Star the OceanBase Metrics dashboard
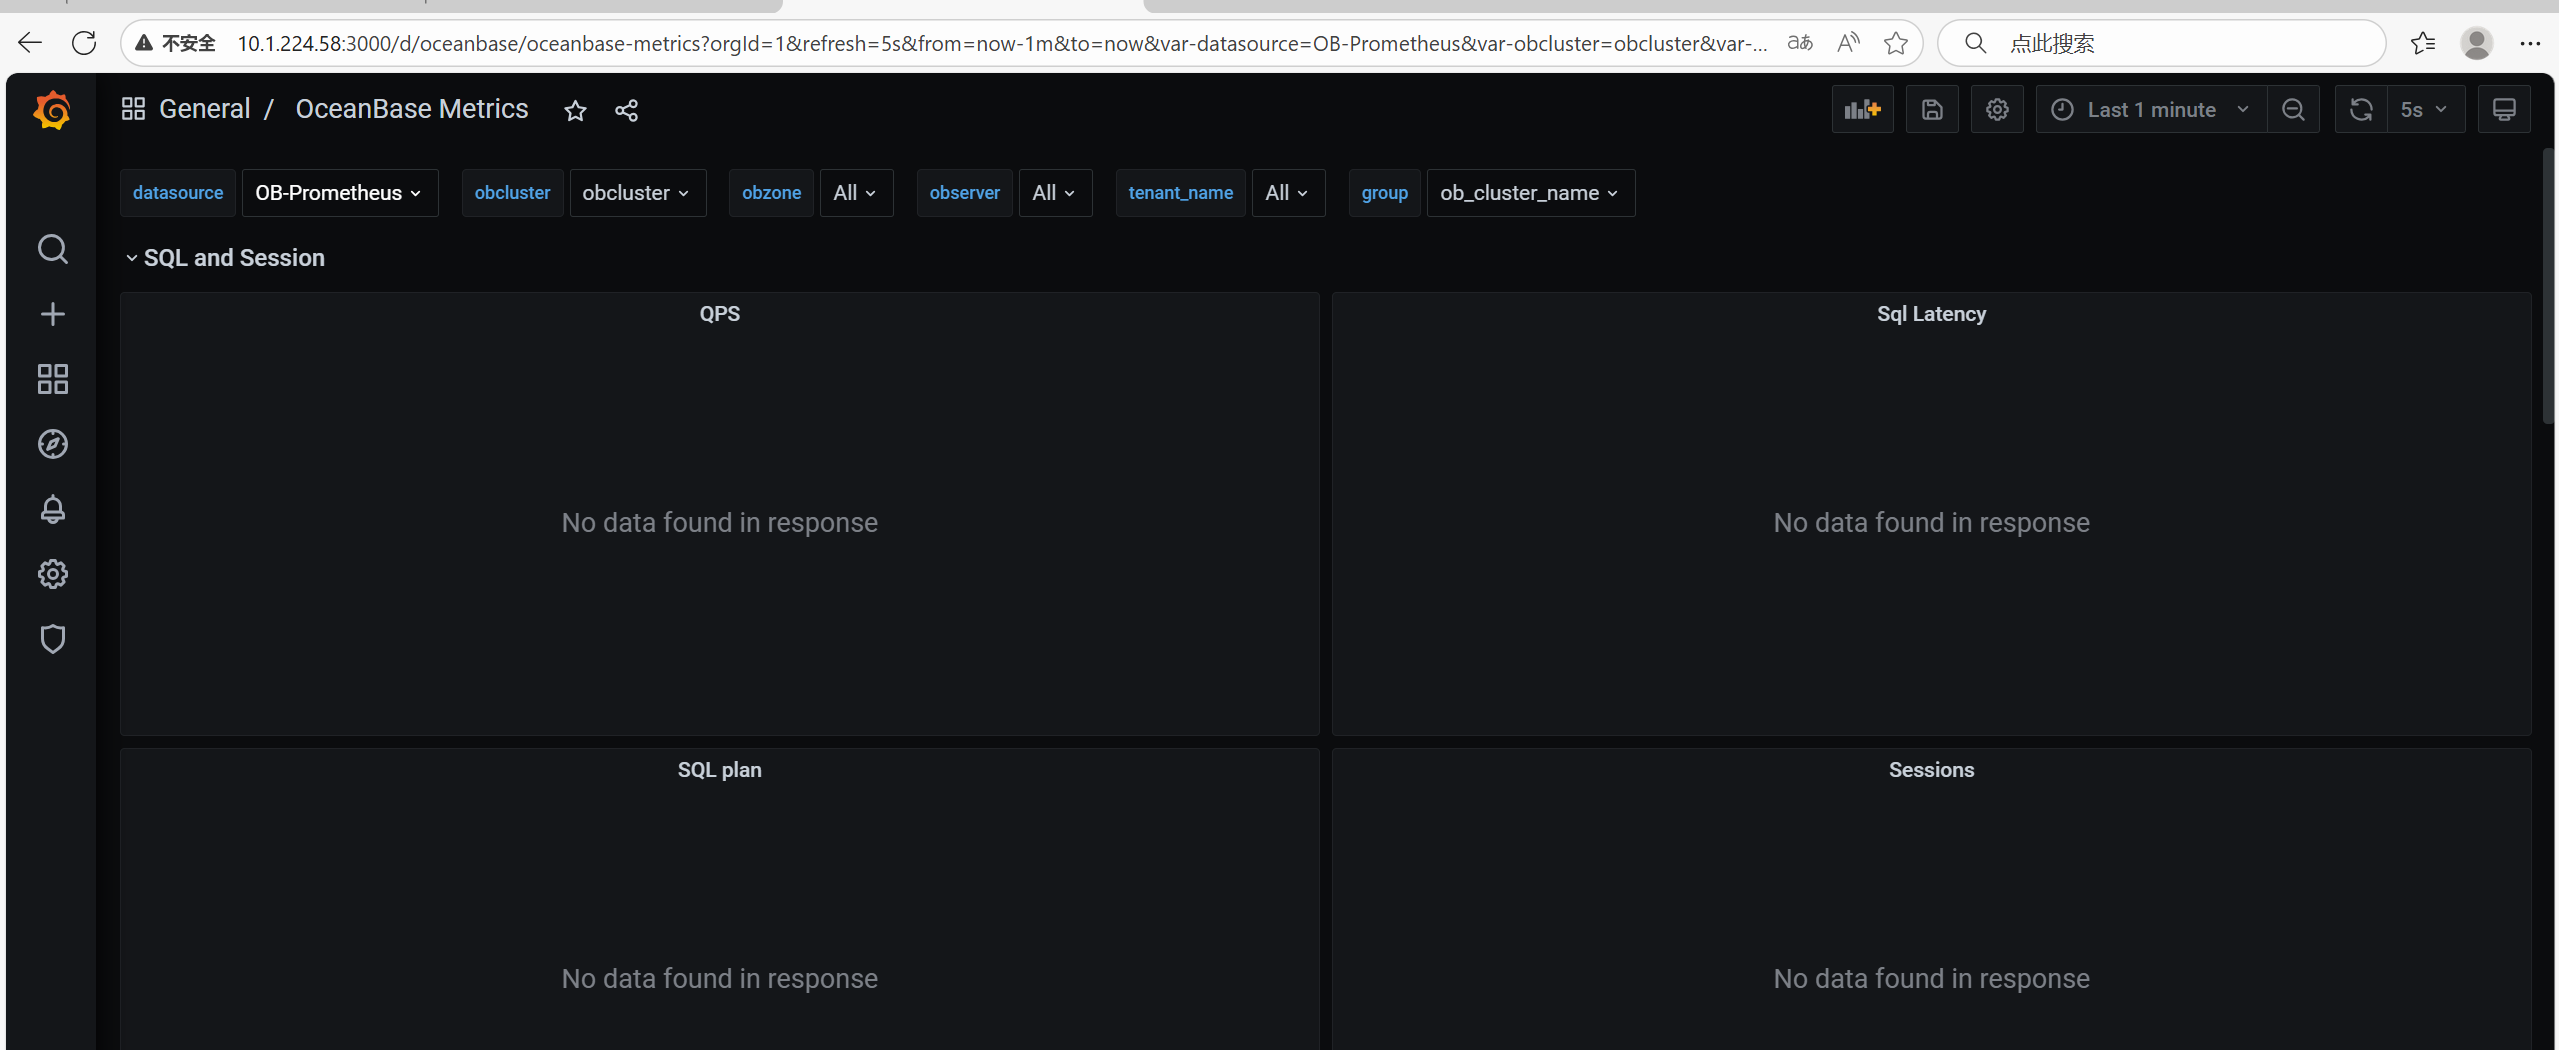Viewport: 2559px width, 1050px height. click(575, 110)
